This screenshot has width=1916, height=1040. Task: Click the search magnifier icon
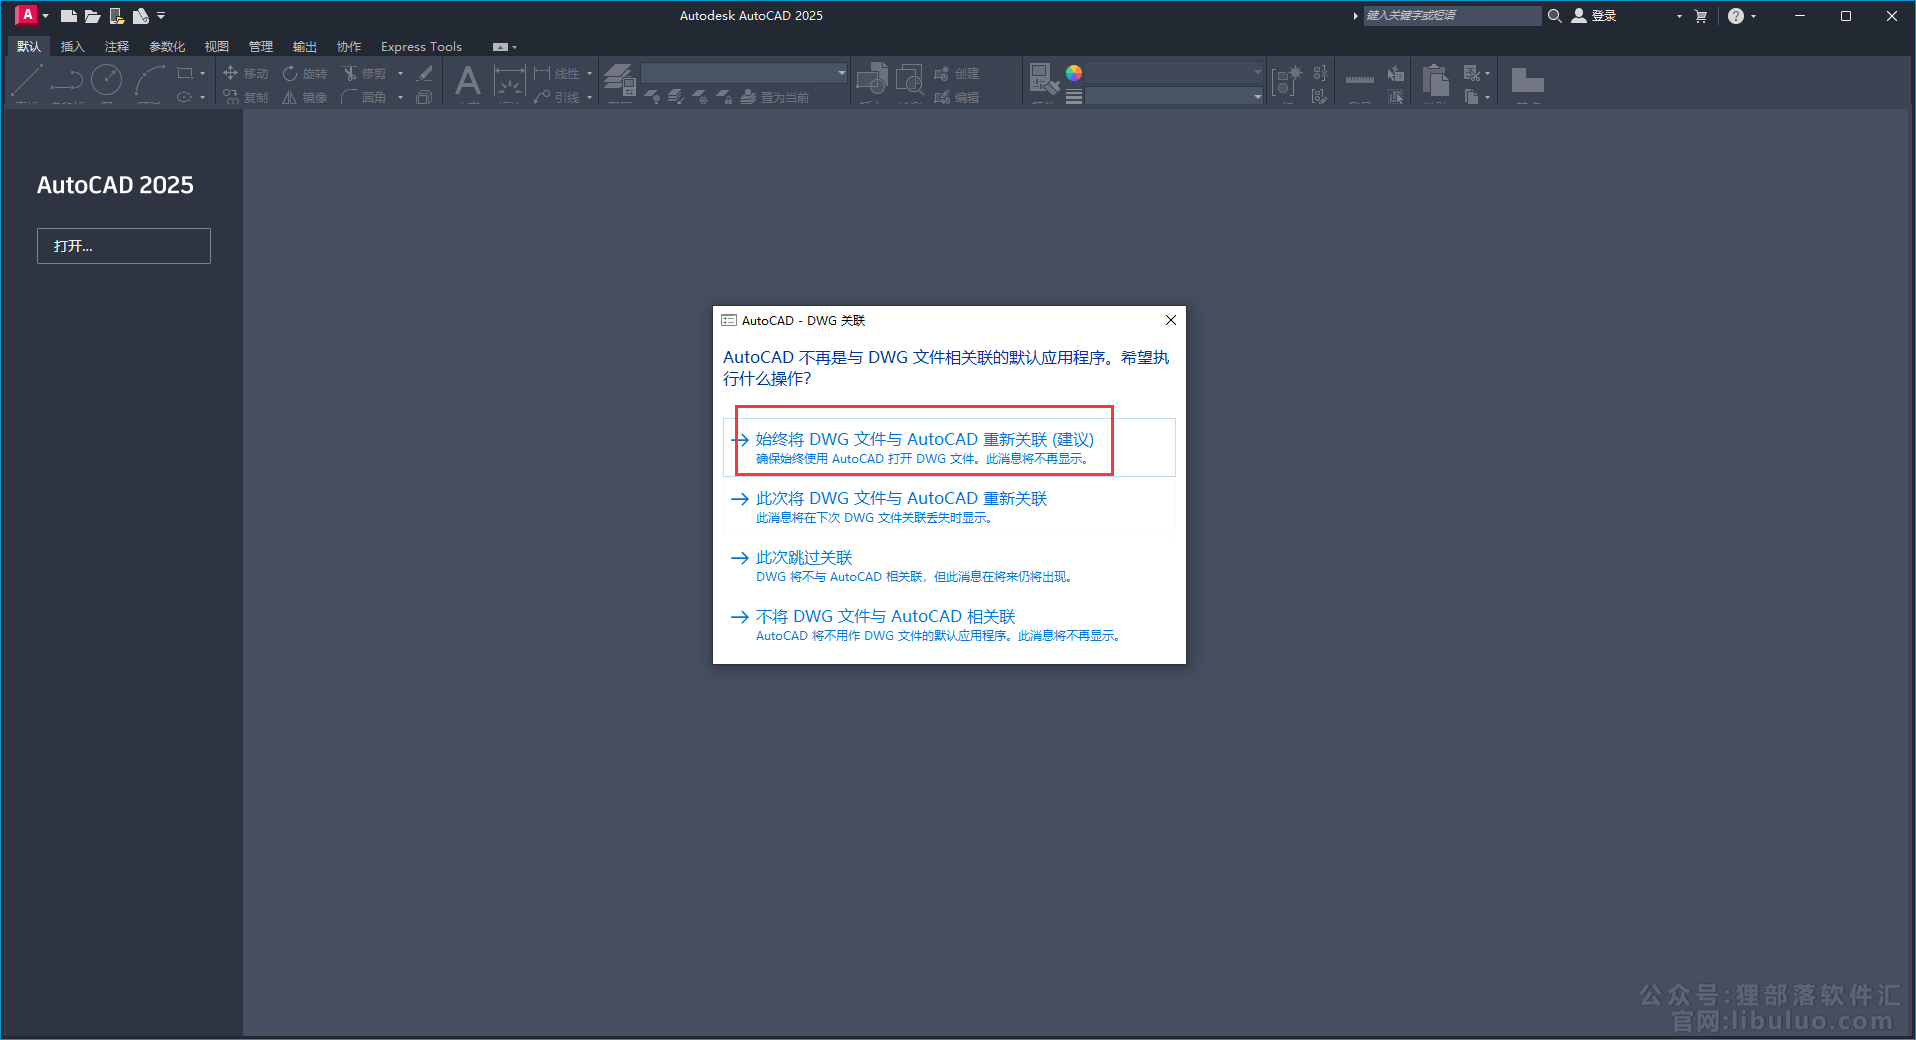pos(1554,16)
